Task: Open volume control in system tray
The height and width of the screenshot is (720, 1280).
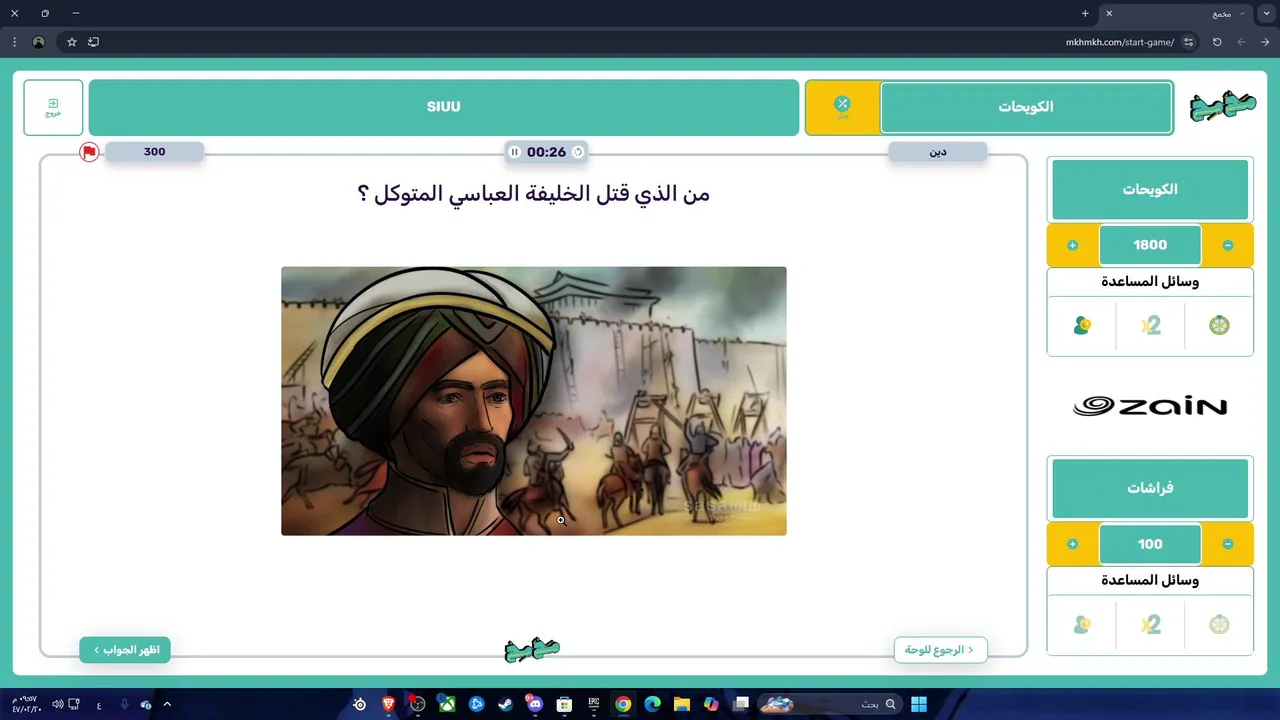Action: pyautogui.click(x=57, y=704)
